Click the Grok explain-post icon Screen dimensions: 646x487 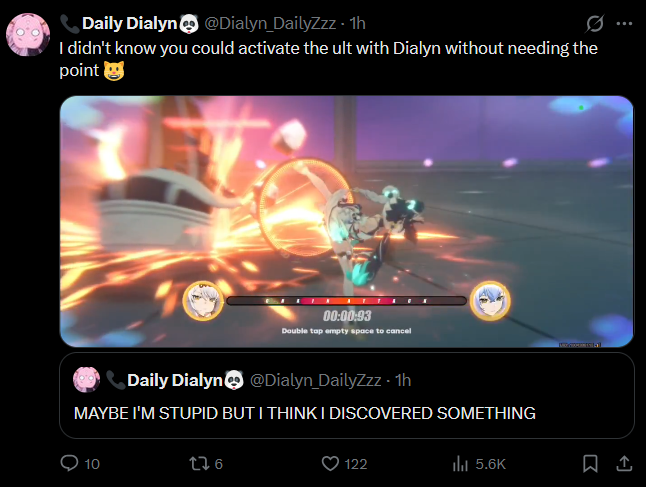pos(595,23)
